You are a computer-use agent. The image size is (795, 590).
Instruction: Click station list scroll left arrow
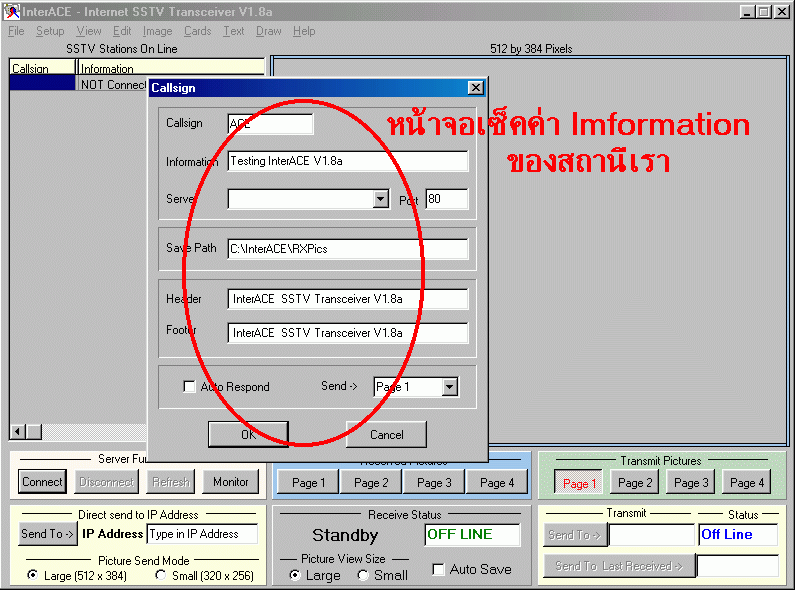click(x=18, y=431)
